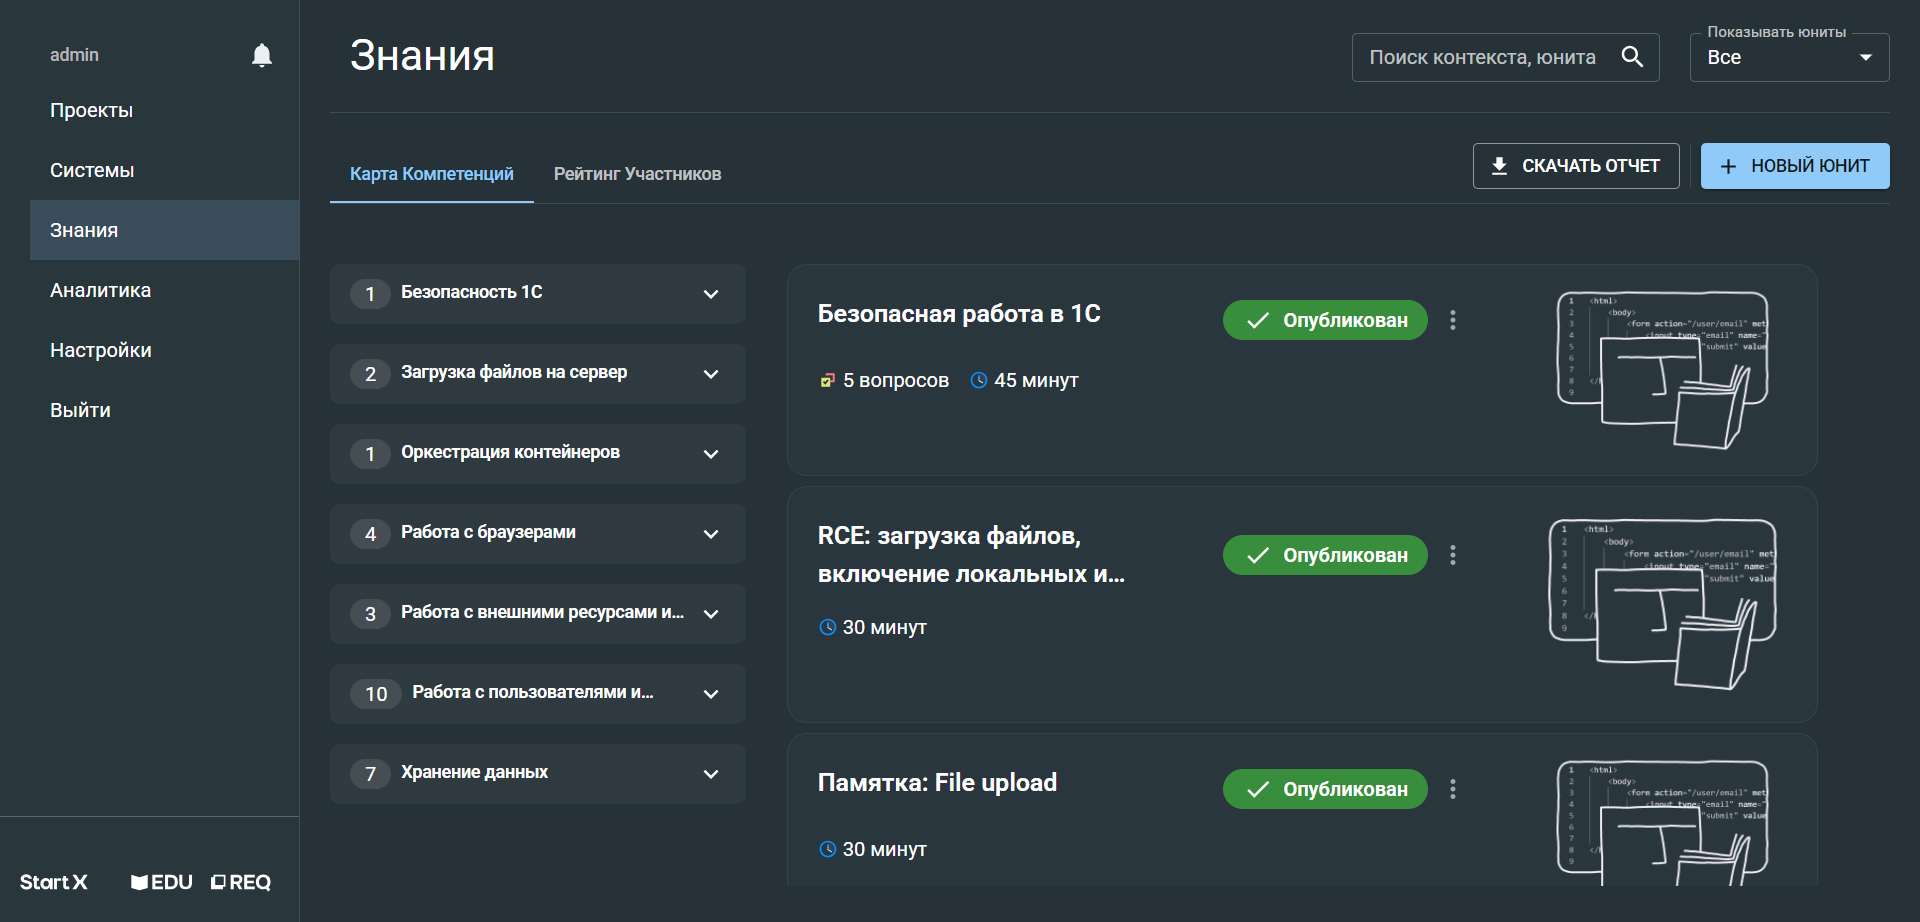The height and width of the screenshot is (922, 1920).
Task: Open Аналитика in the sidebar
Action: pyautogui.click(x=101, y=290)
